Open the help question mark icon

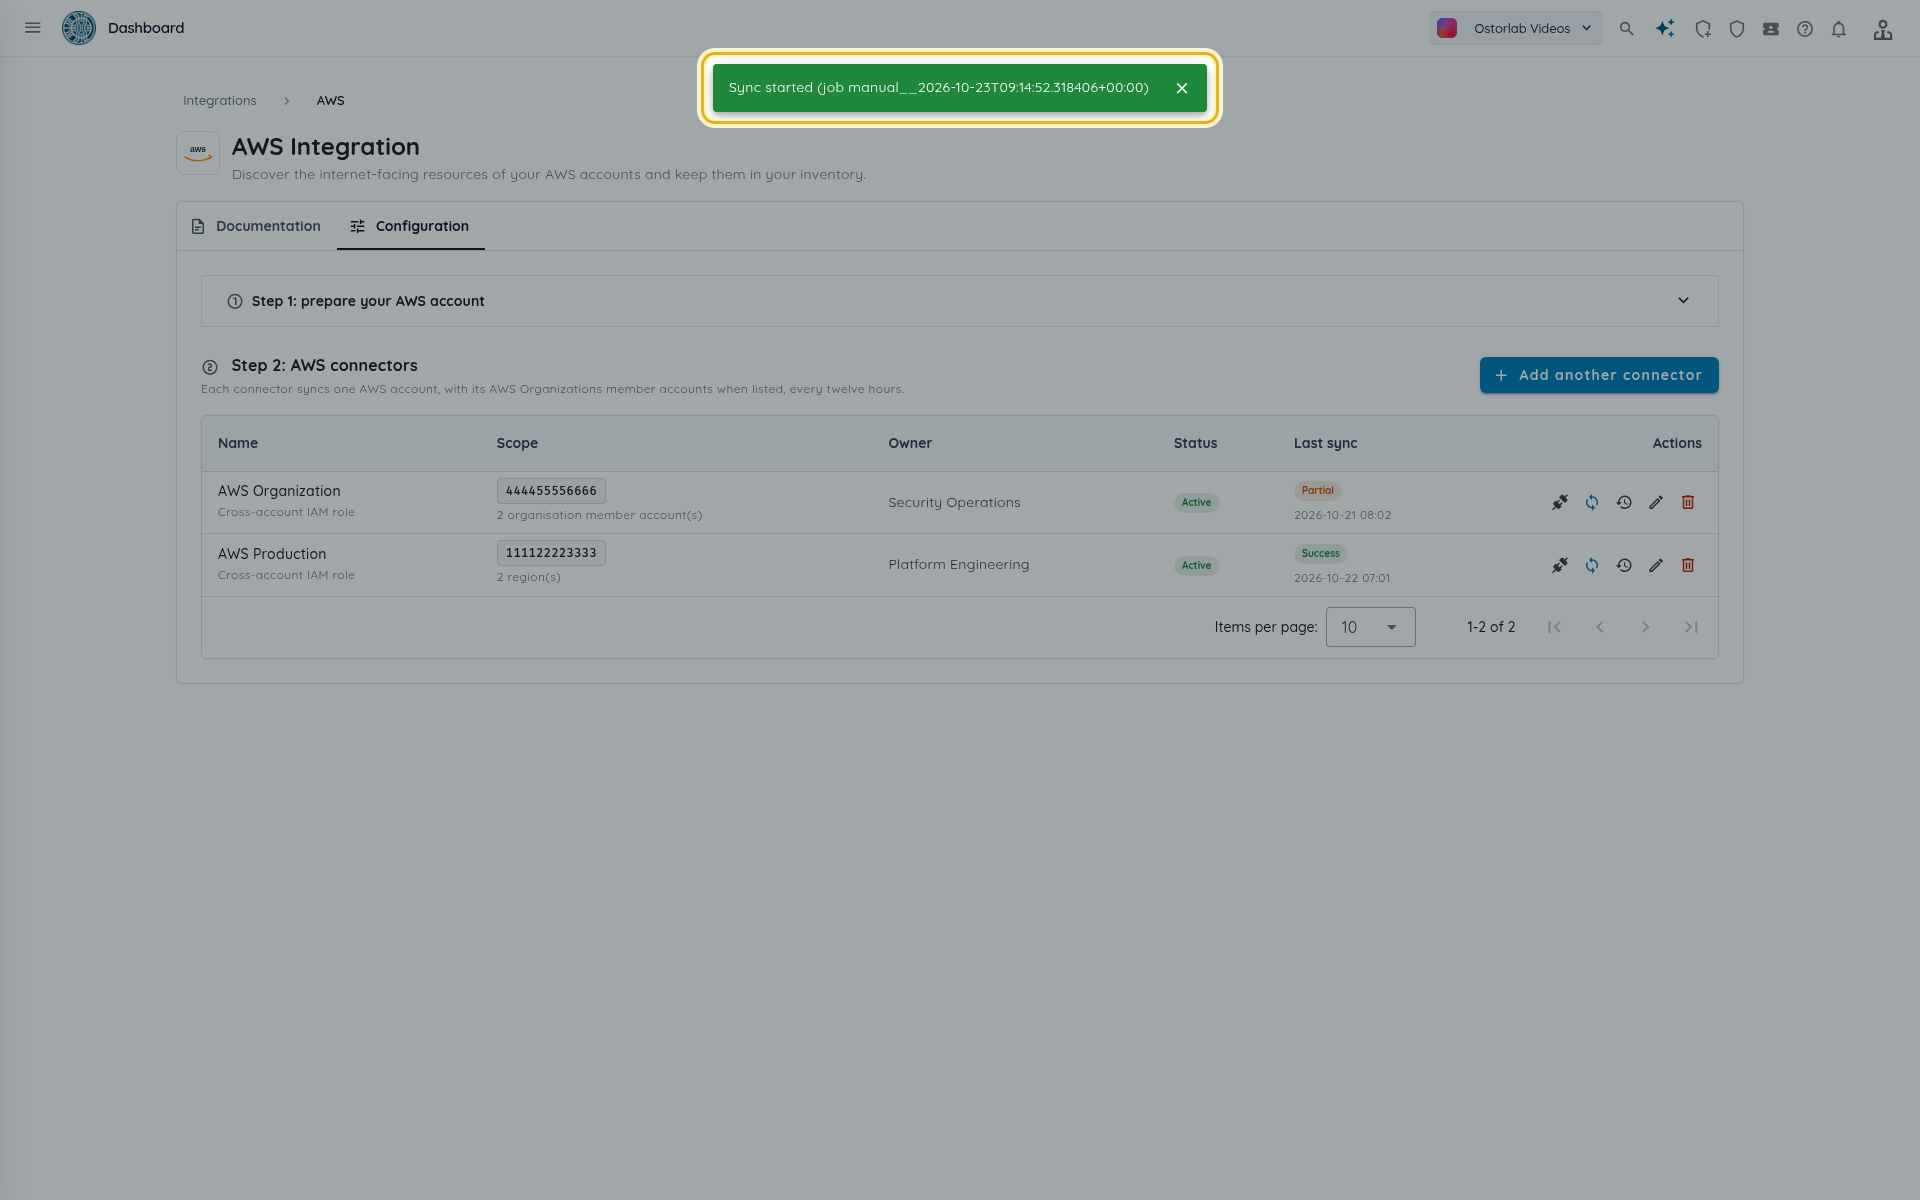point(1805,29)
